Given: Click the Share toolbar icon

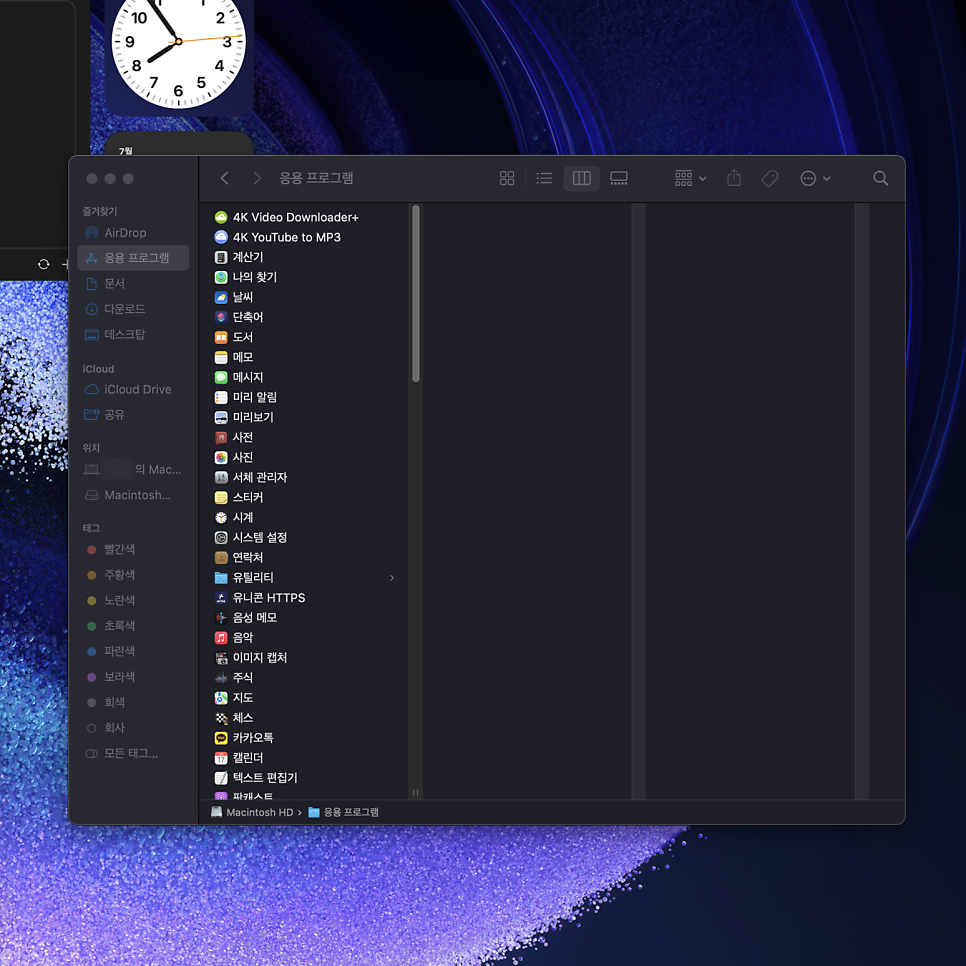Looking at the screenshot, I should coord(734,179).
